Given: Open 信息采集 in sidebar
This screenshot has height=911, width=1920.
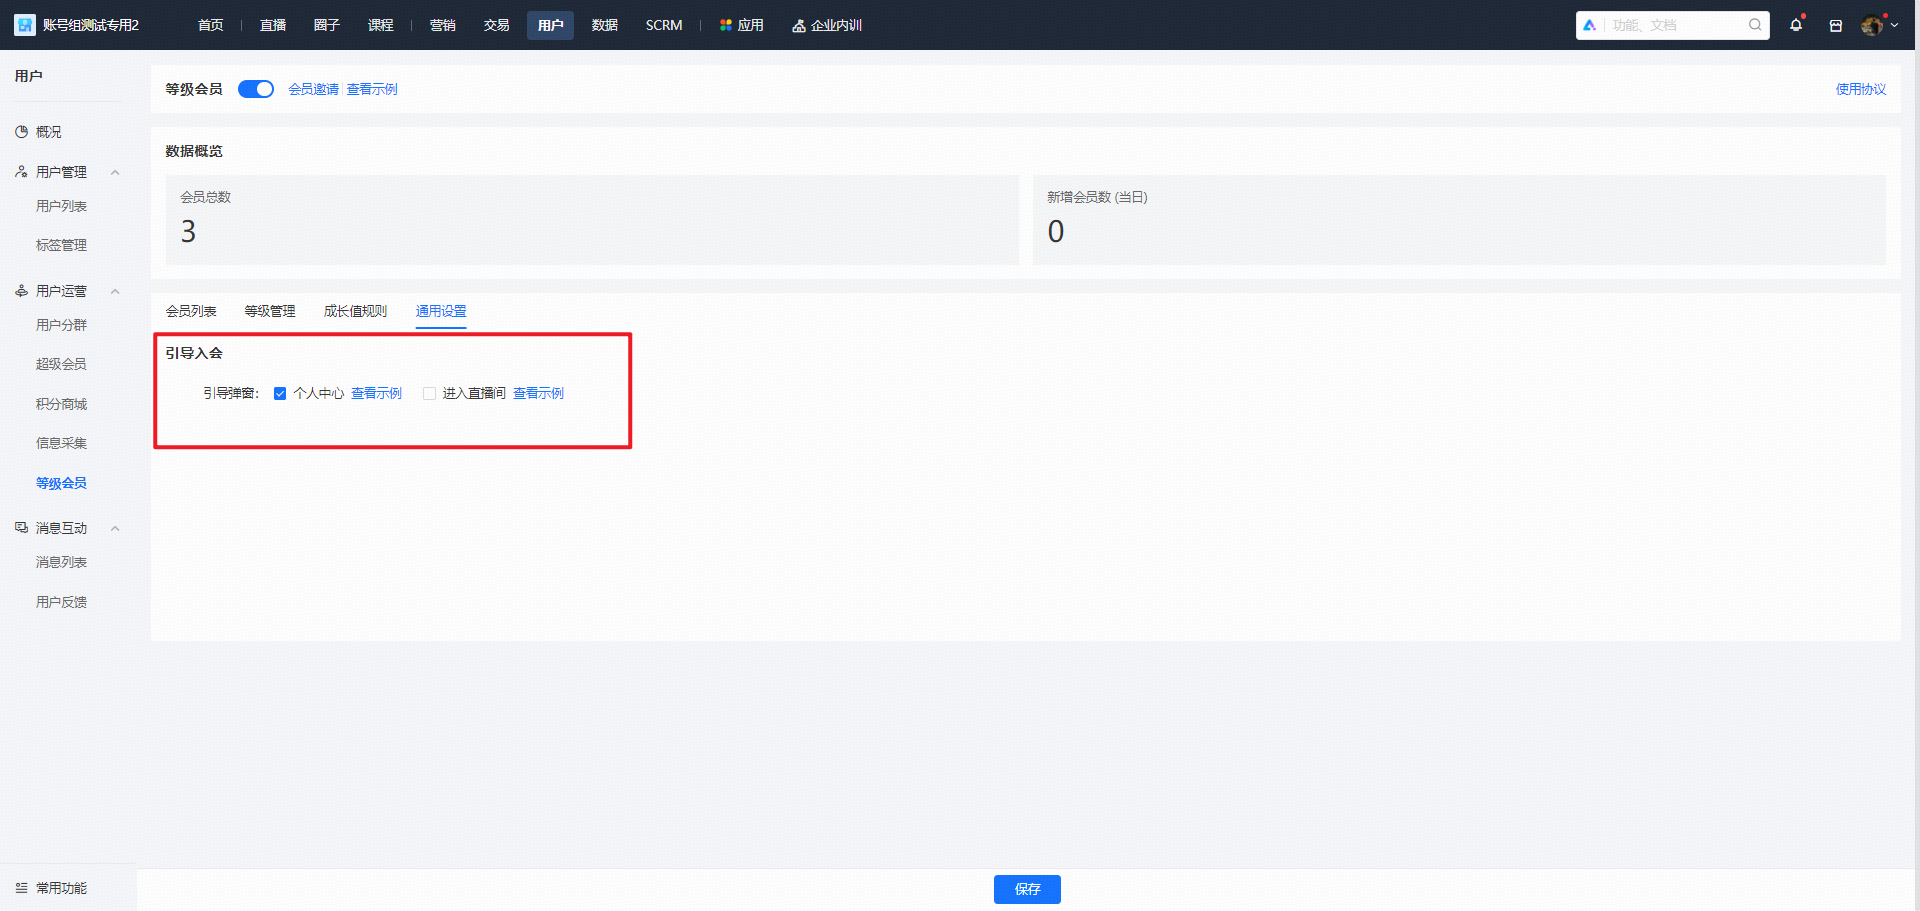Looking at the screenshot, I should (61, 443).
